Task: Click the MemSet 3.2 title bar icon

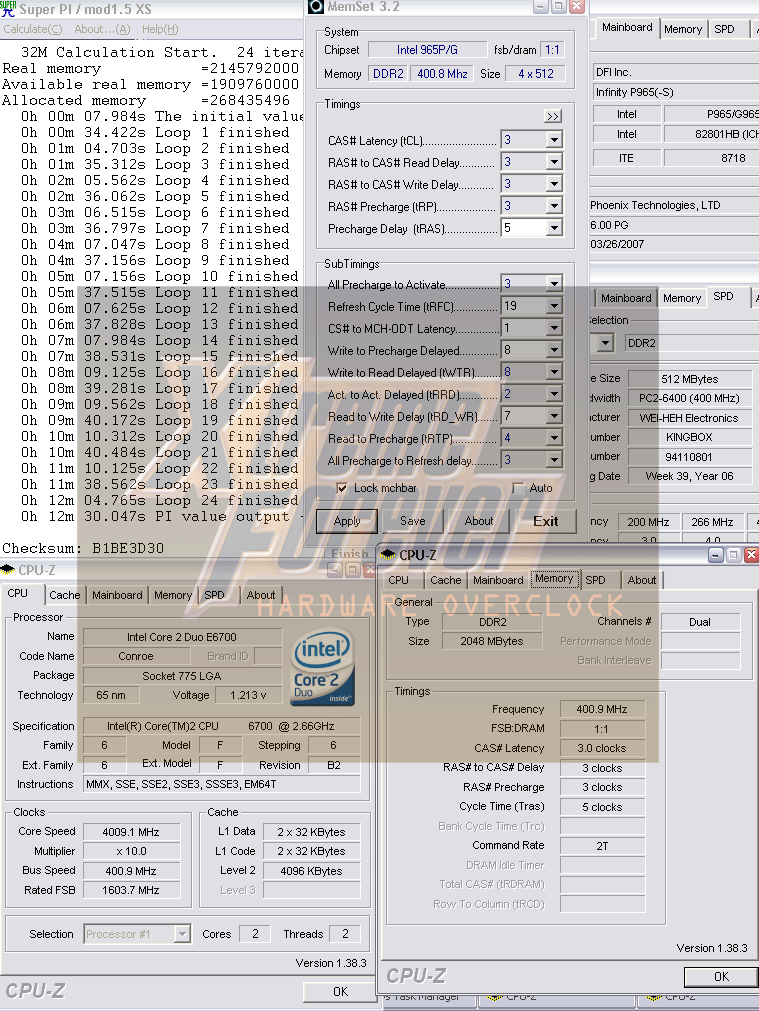Action: pyautogui.click(x=316, y=7)
